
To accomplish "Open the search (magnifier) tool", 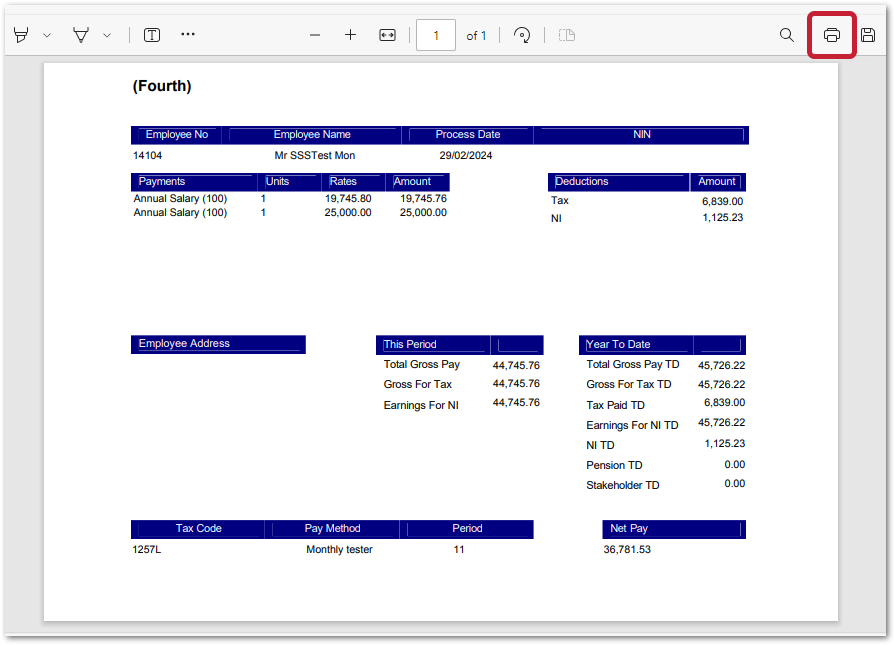I will tap(787, 35).
